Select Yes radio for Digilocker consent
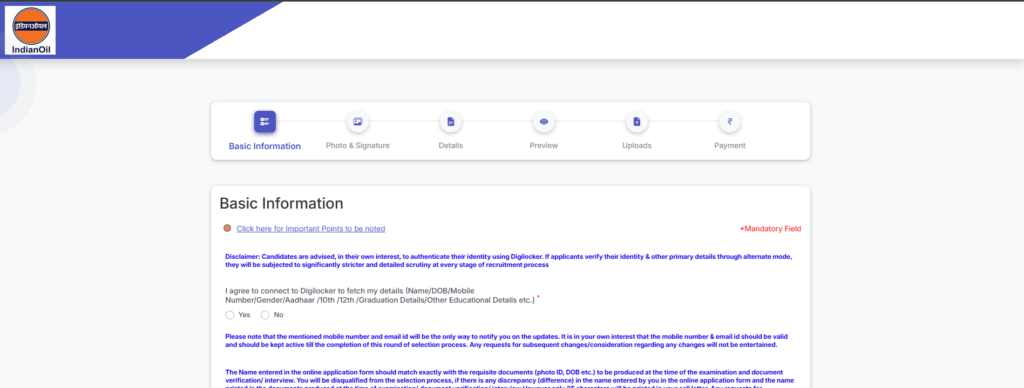The height and width of the screenshot is (388, 1024). coord(230,315)
